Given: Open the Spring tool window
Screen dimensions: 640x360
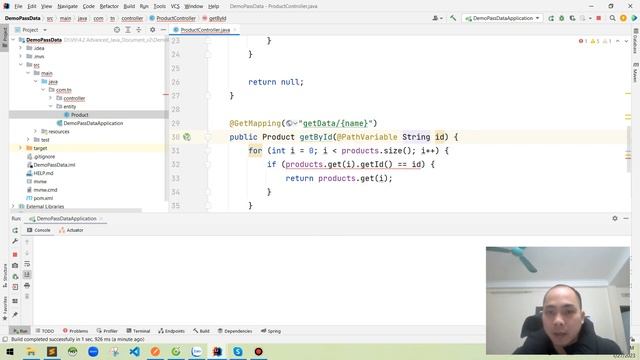Looking at the screenshot, I should [271, 331].
